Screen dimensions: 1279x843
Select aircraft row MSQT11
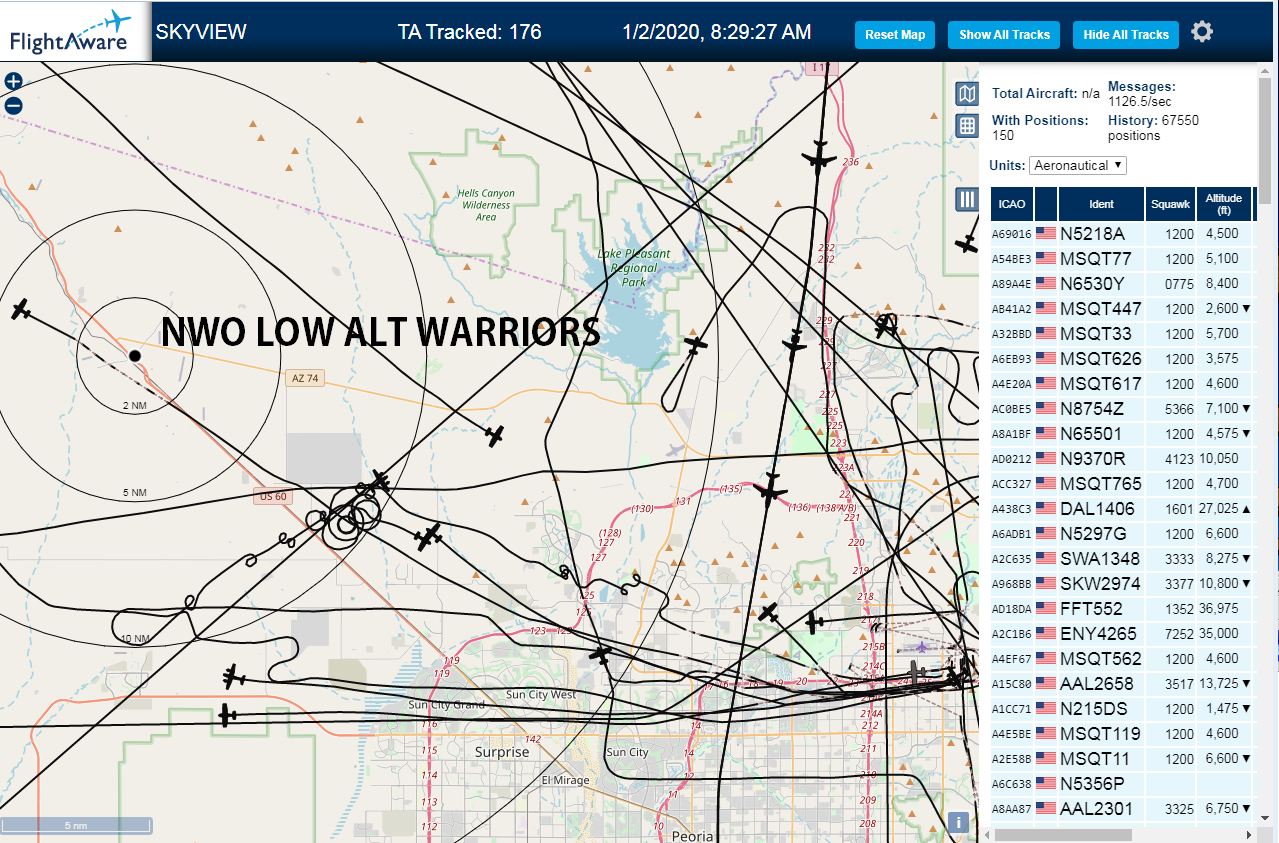pyautogui.click(x=1121, y=759)
